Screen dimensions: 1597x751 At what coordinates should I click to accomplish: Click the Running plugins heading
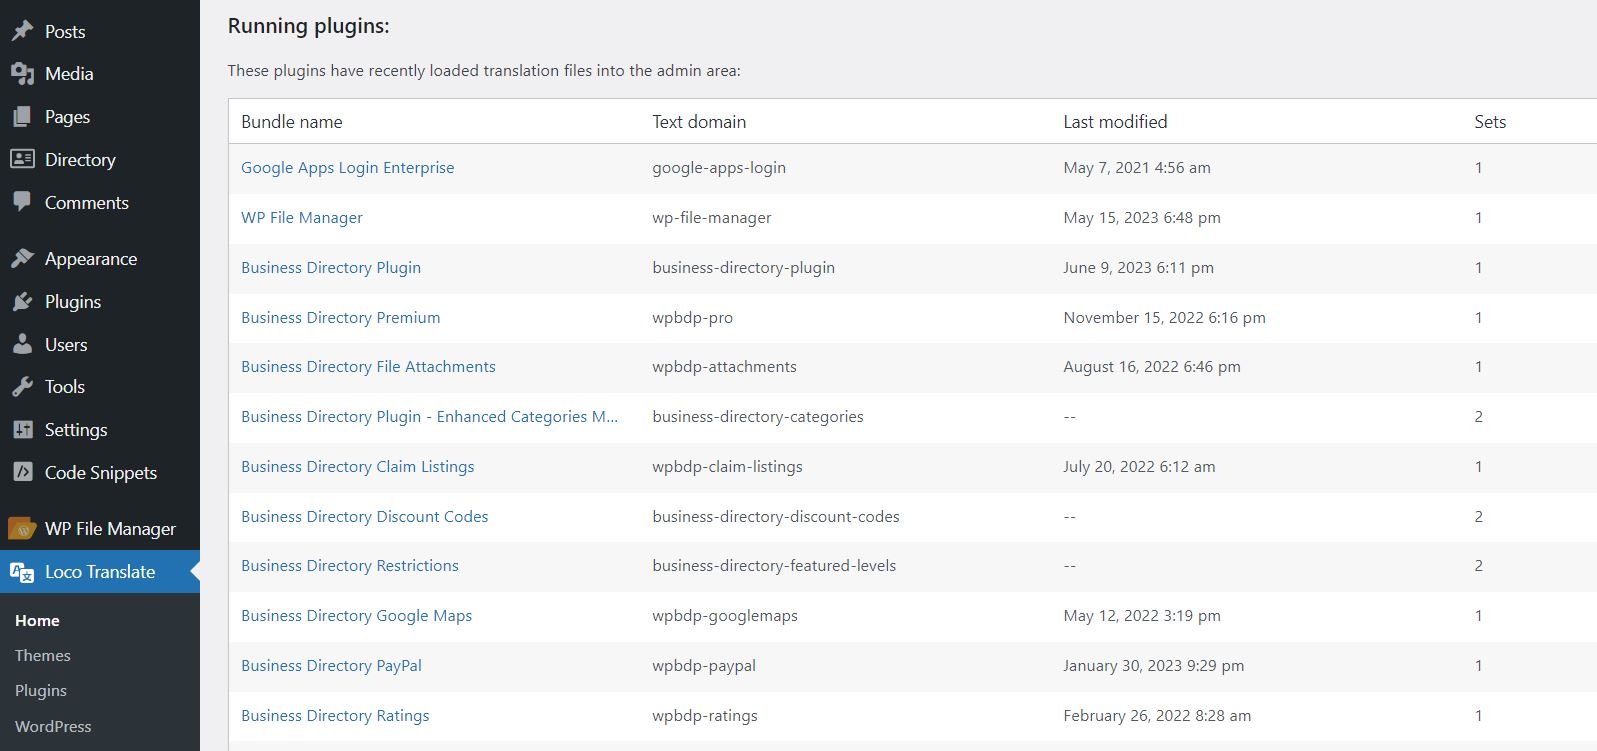[309, 27]
